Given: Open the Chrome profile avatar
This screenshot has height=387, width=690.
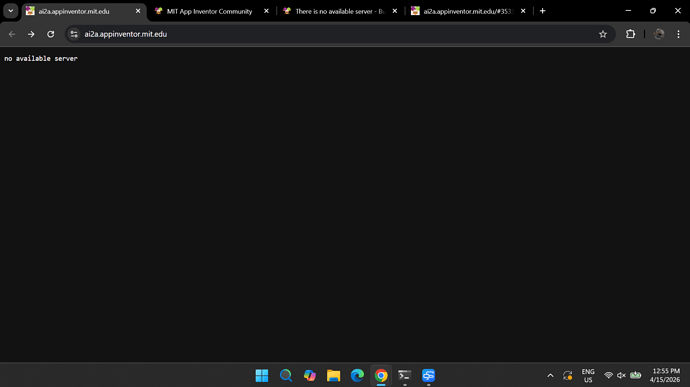Looking at the screenshot, I should coord(659,34).
